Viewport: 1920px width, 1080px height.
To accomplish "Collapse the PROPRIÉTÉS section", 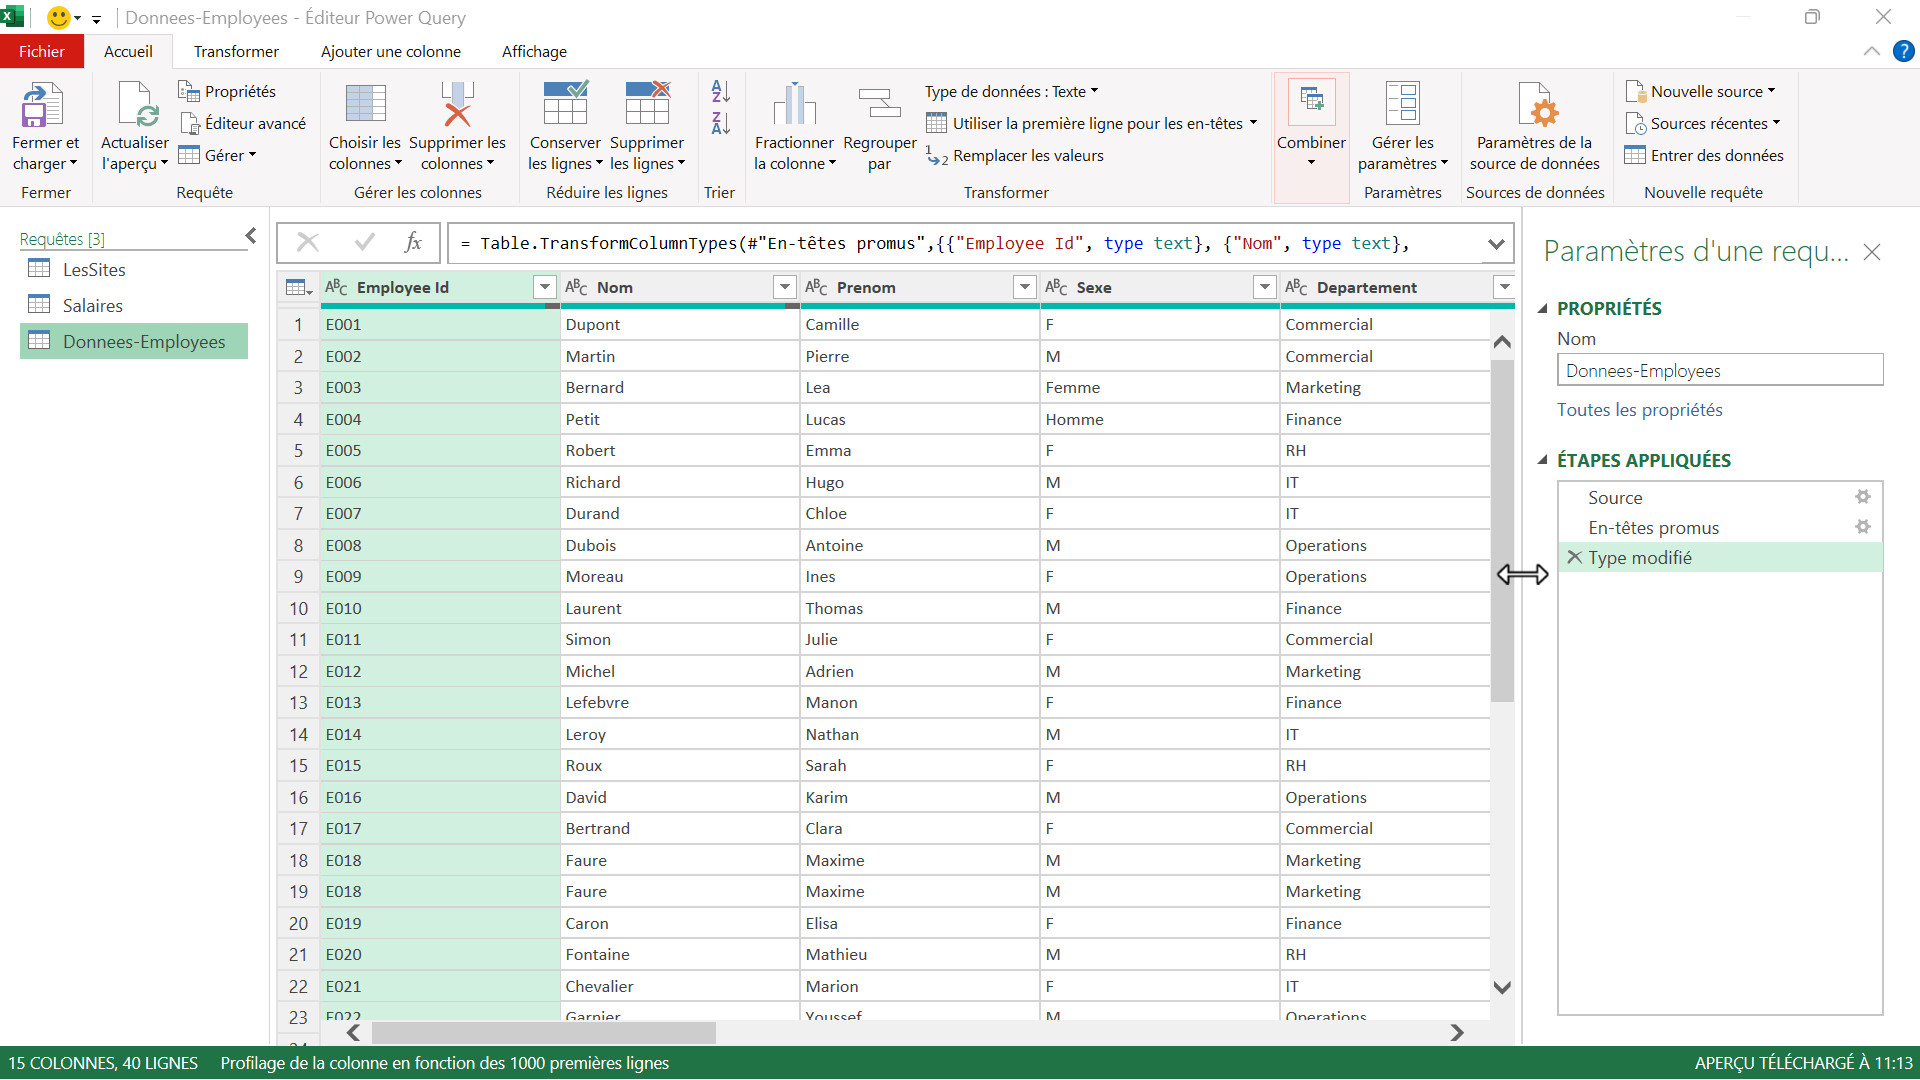I will coord(1542,309).
